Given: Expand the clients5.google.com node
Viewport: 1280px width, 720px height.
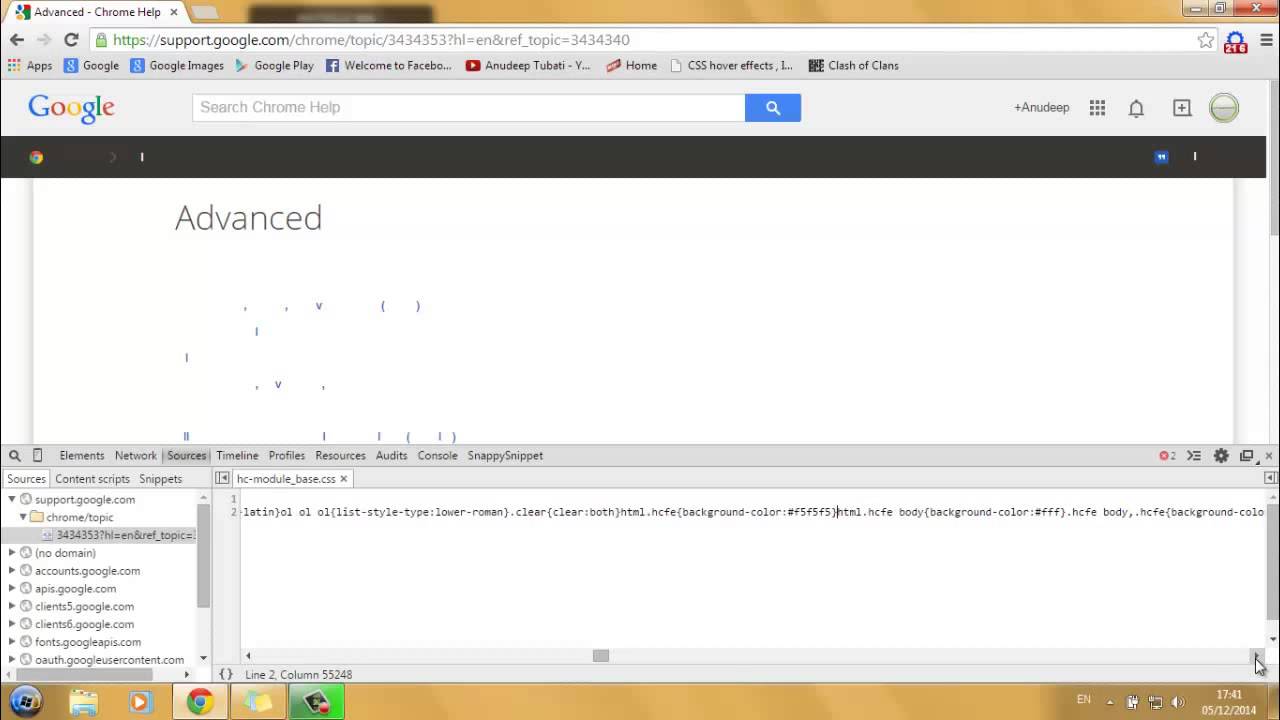Looking at the screenshot, I should pyautogui.click(x=12, y=607).
